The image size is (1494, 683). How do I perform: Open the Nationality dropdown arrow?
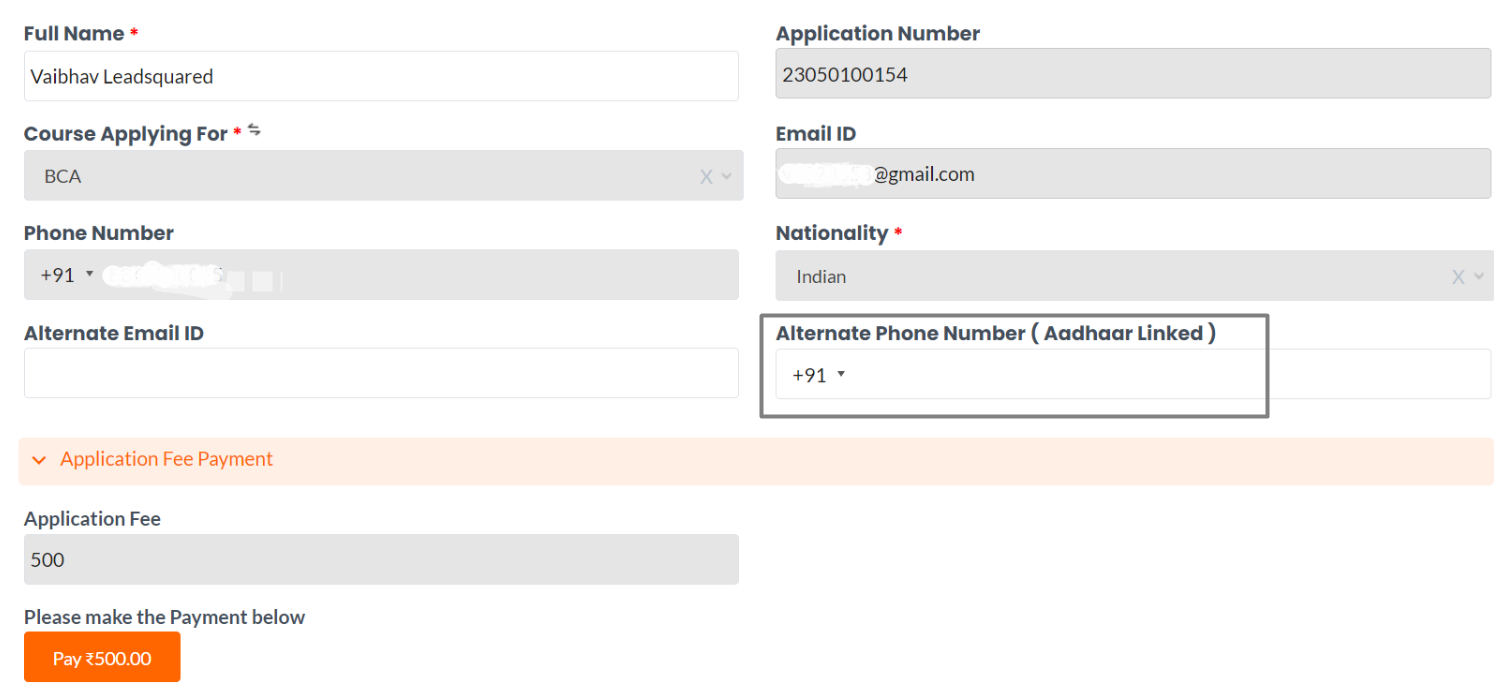1479,277
